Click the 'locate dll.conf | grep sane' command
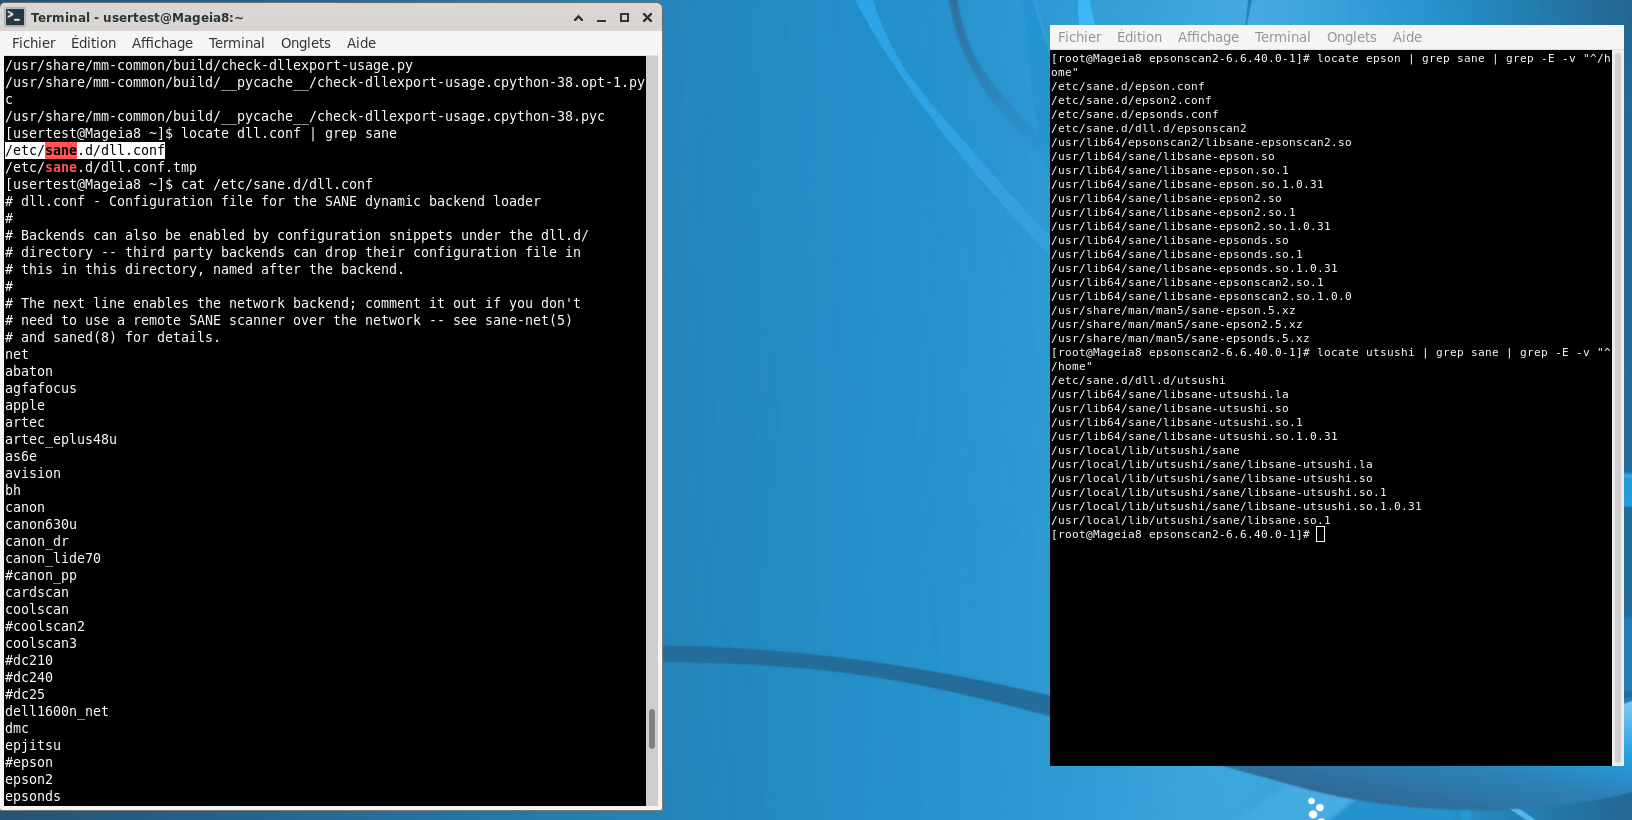Screen dimensions: 1632x820 (x=289, y=133)
